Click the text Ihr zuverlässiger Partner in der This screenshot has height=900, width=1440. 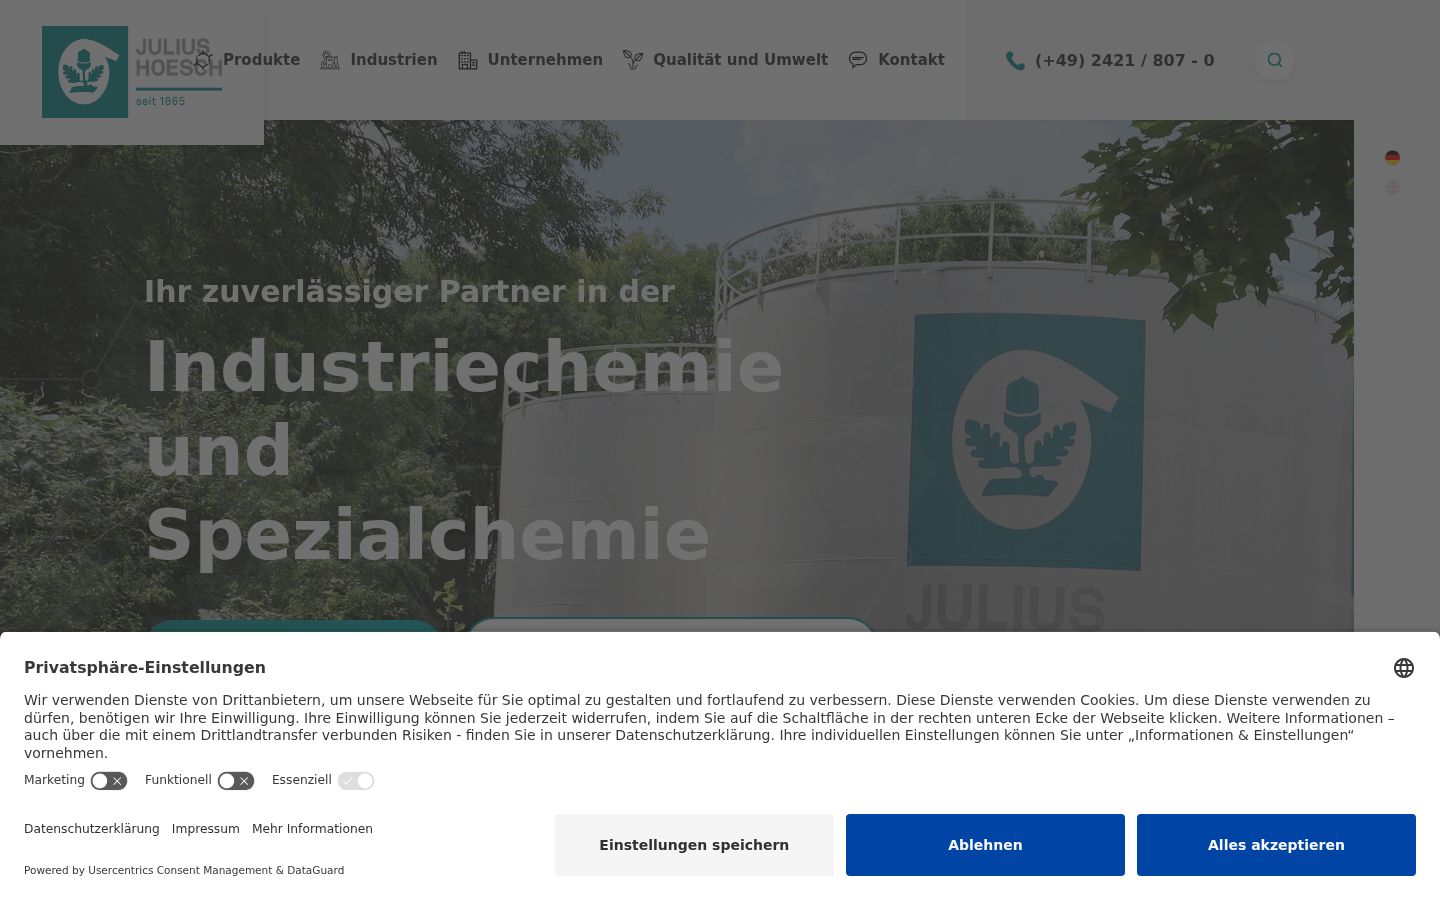click(x=410, y=291)
